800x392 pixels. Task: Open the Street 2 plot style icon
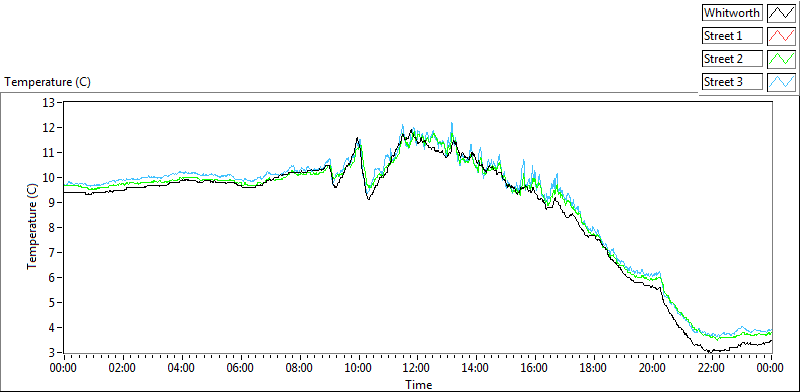pyautogui.click(x=781, y=59)
